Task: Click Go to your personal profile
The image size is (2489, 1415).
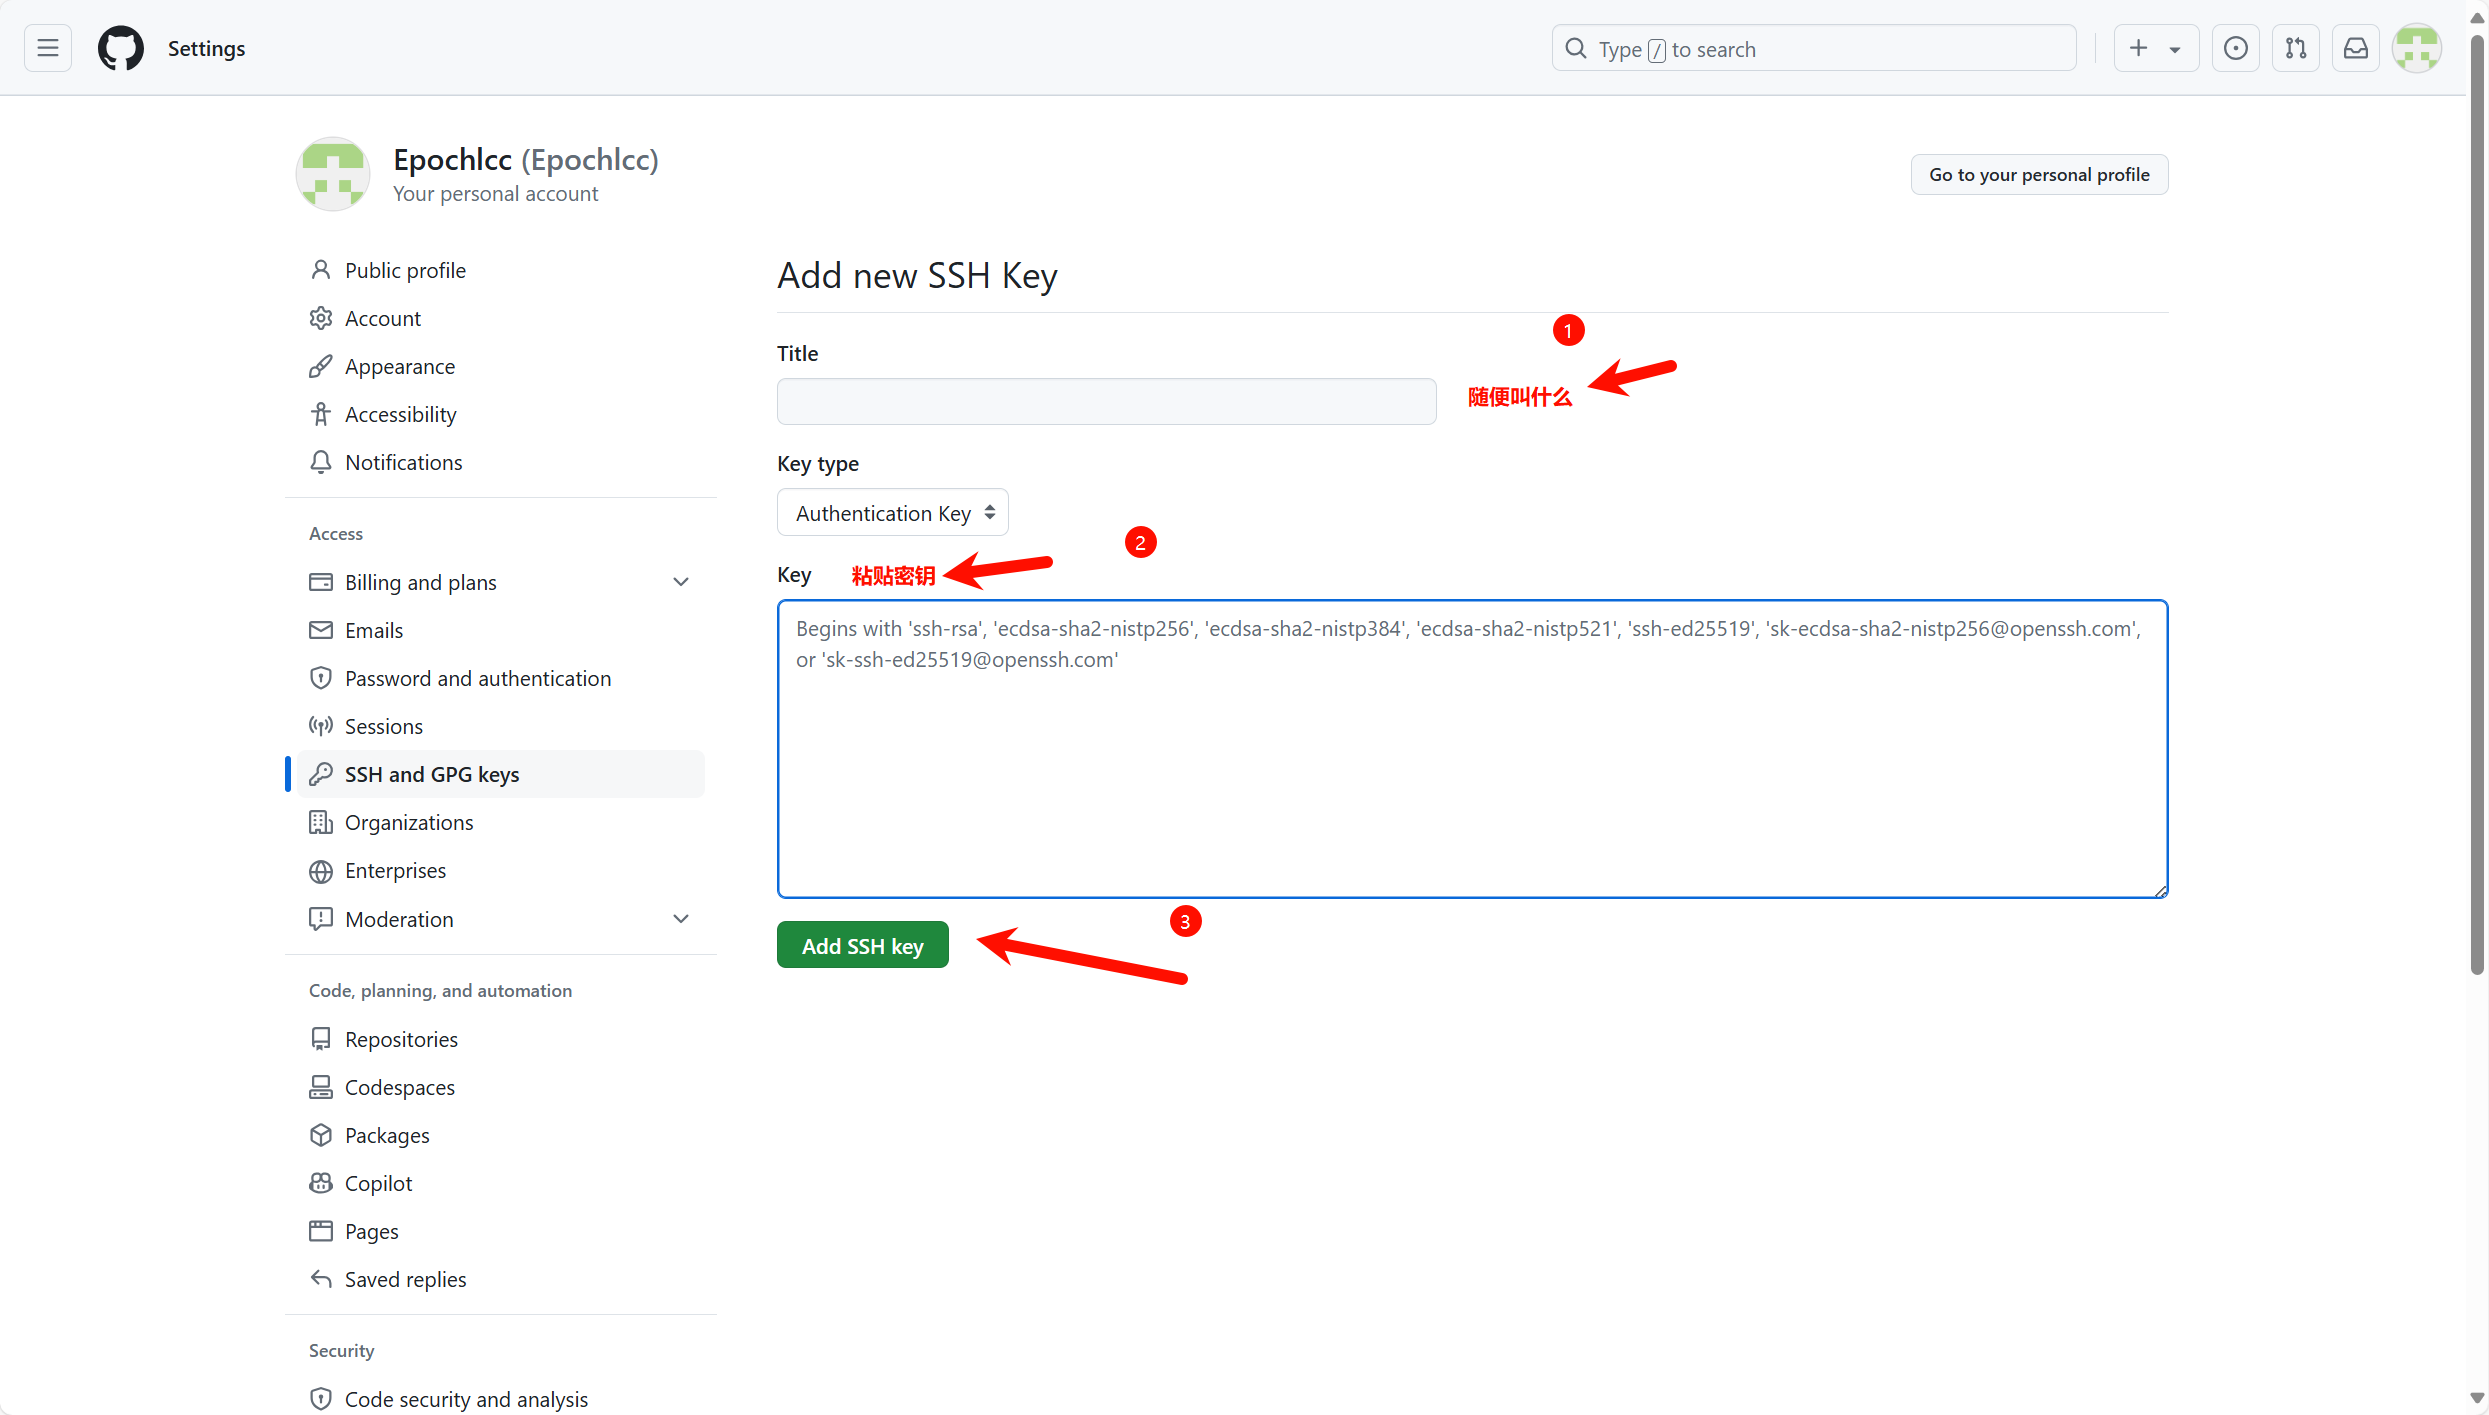Action: click(2039, 174)
